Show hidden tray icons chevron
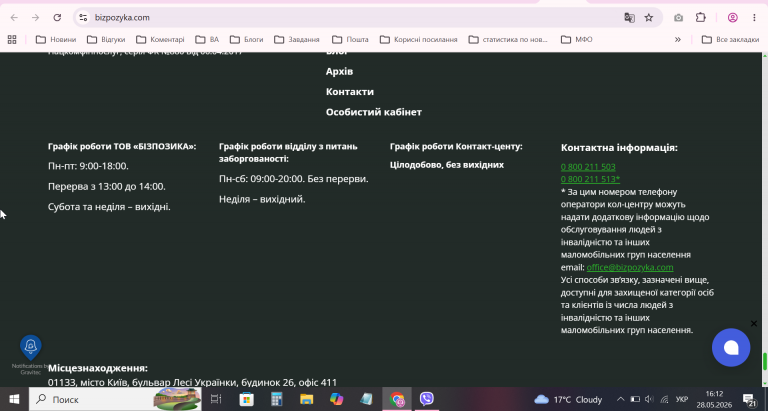This screenshot has height=411, width=768. tap(620, 399)
